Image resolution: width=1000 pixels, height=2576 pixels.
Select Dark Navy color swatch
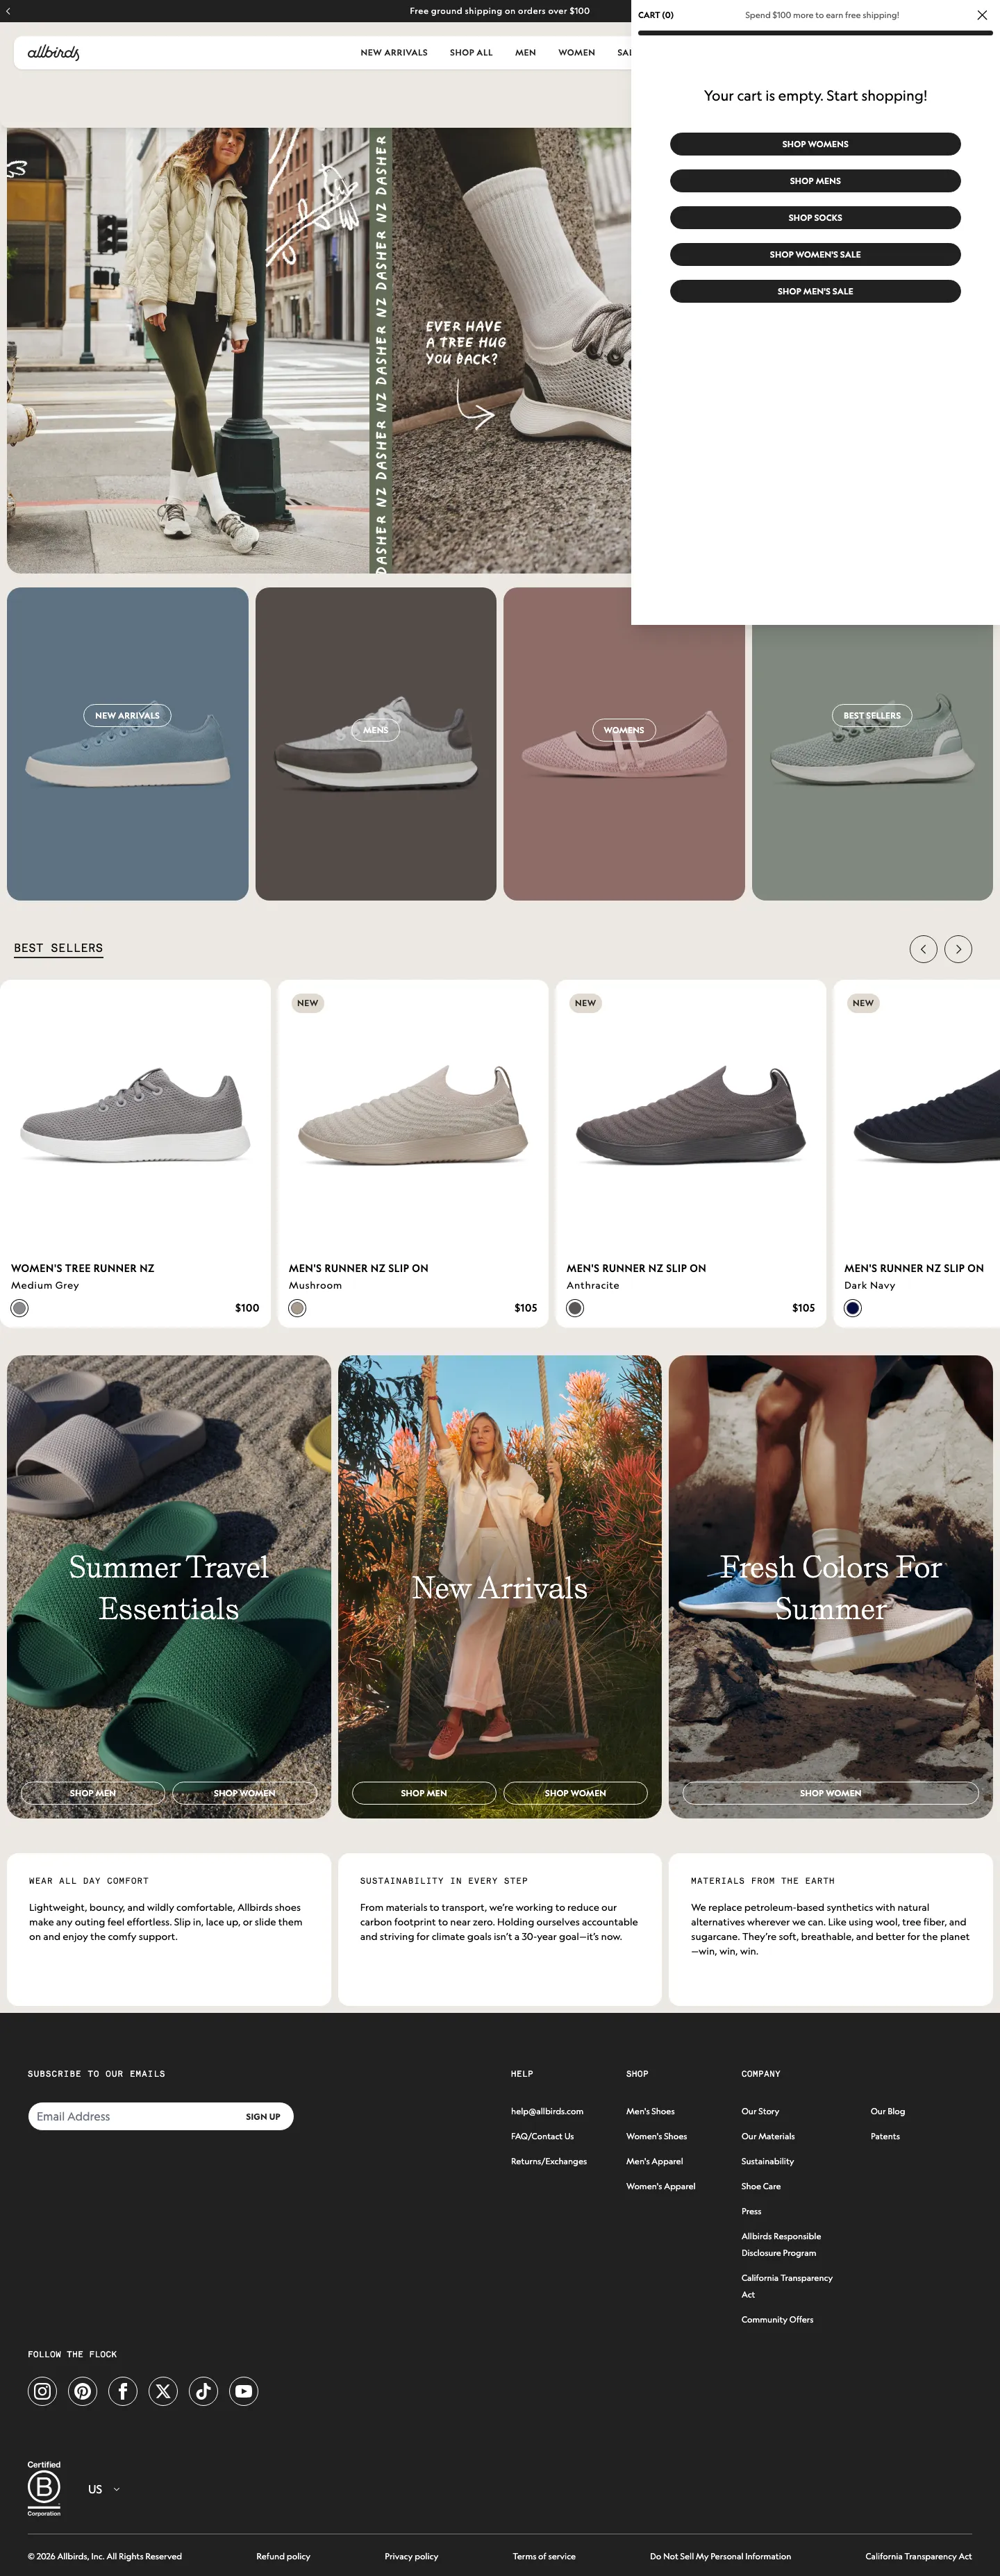pos(853,1308)
